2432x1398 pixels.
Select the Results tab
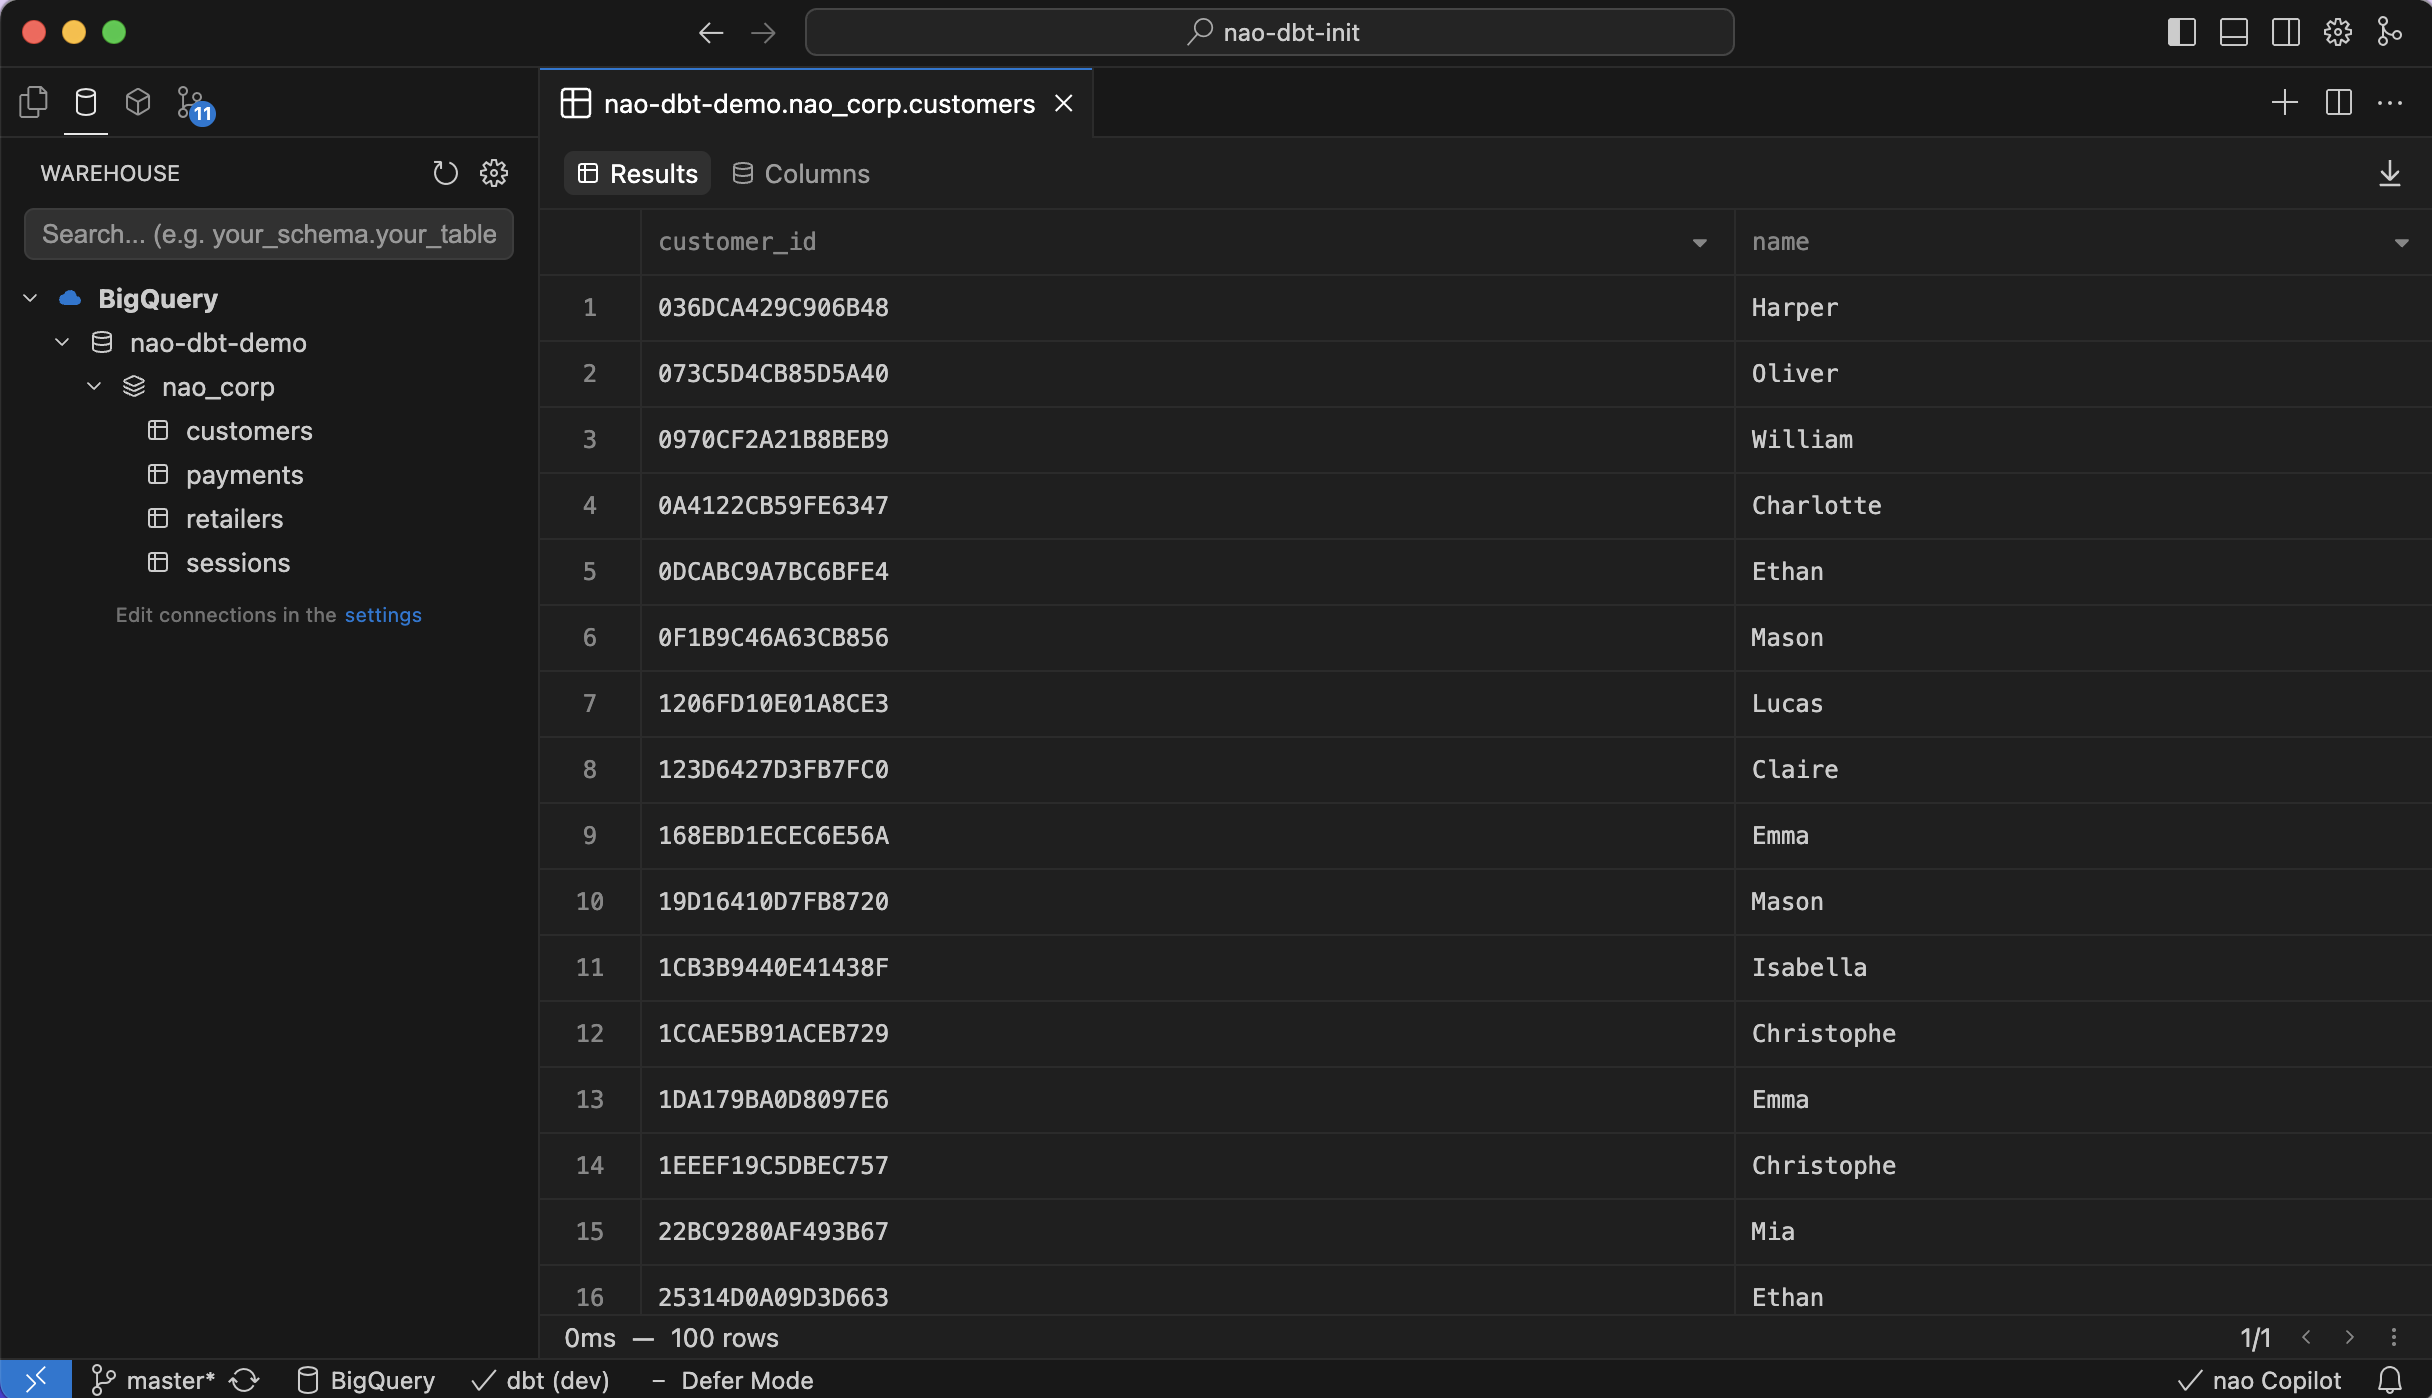coord(637,173)
